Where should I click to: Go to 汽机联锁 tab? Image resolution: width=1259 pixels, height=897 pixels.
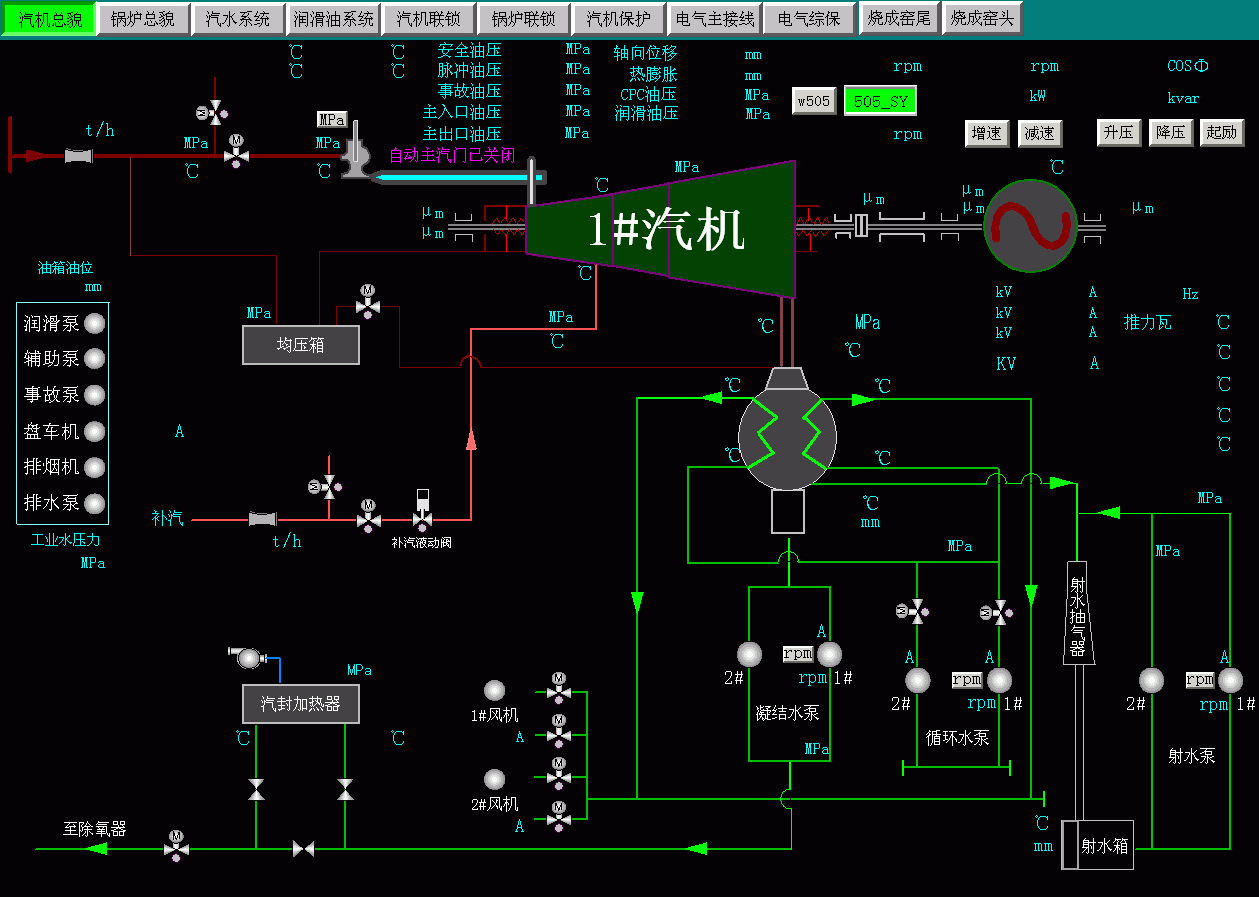(x=428, y=19)
